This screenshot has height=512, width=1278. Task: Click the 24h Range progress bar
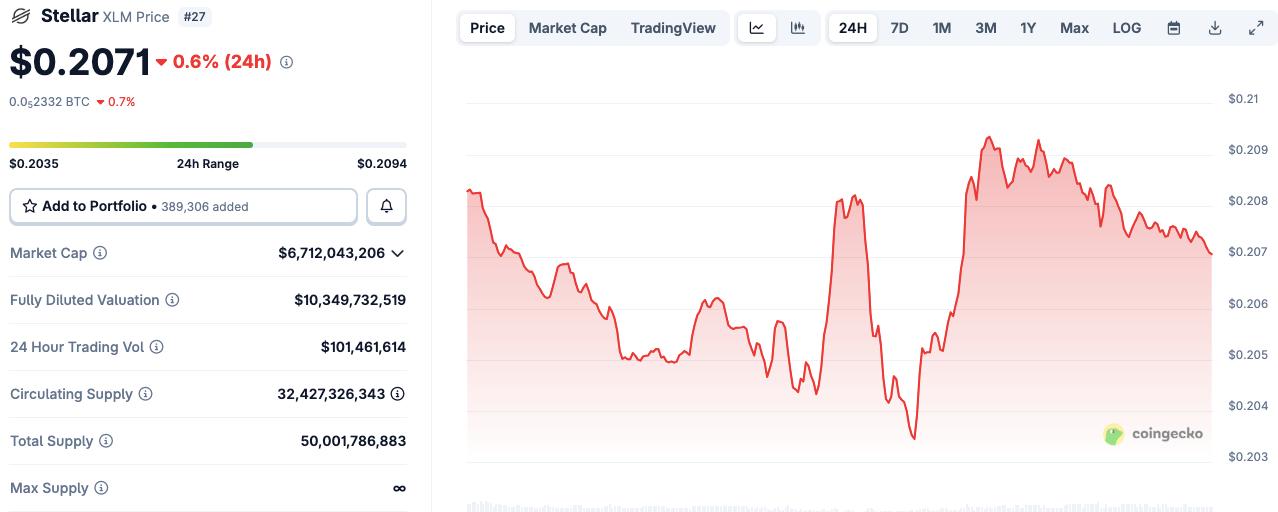point(208,145)
